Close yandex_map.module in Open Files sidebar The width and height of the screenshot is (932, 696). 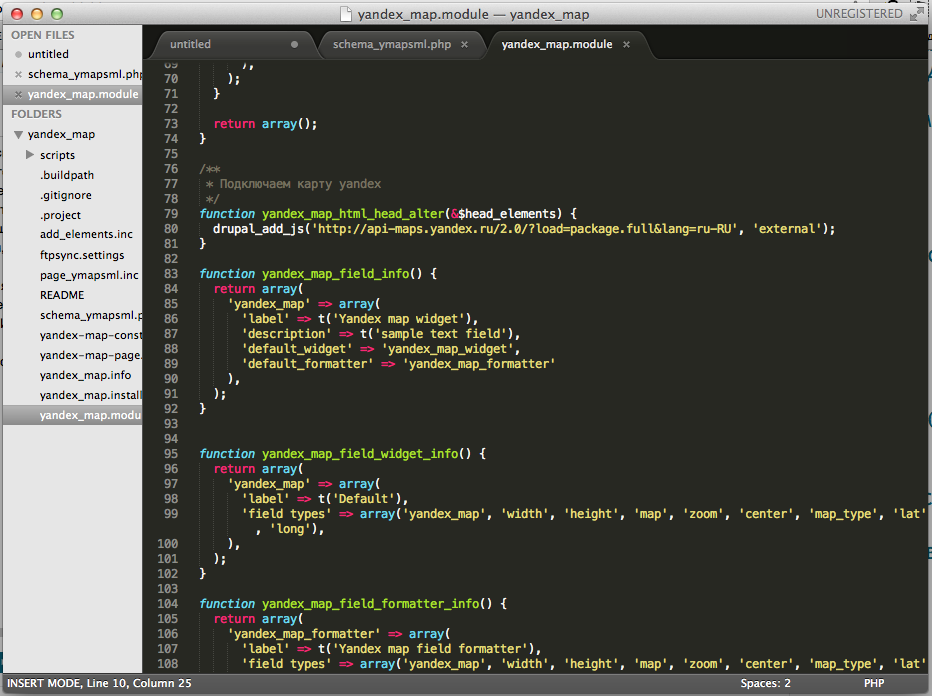point(18,95)
